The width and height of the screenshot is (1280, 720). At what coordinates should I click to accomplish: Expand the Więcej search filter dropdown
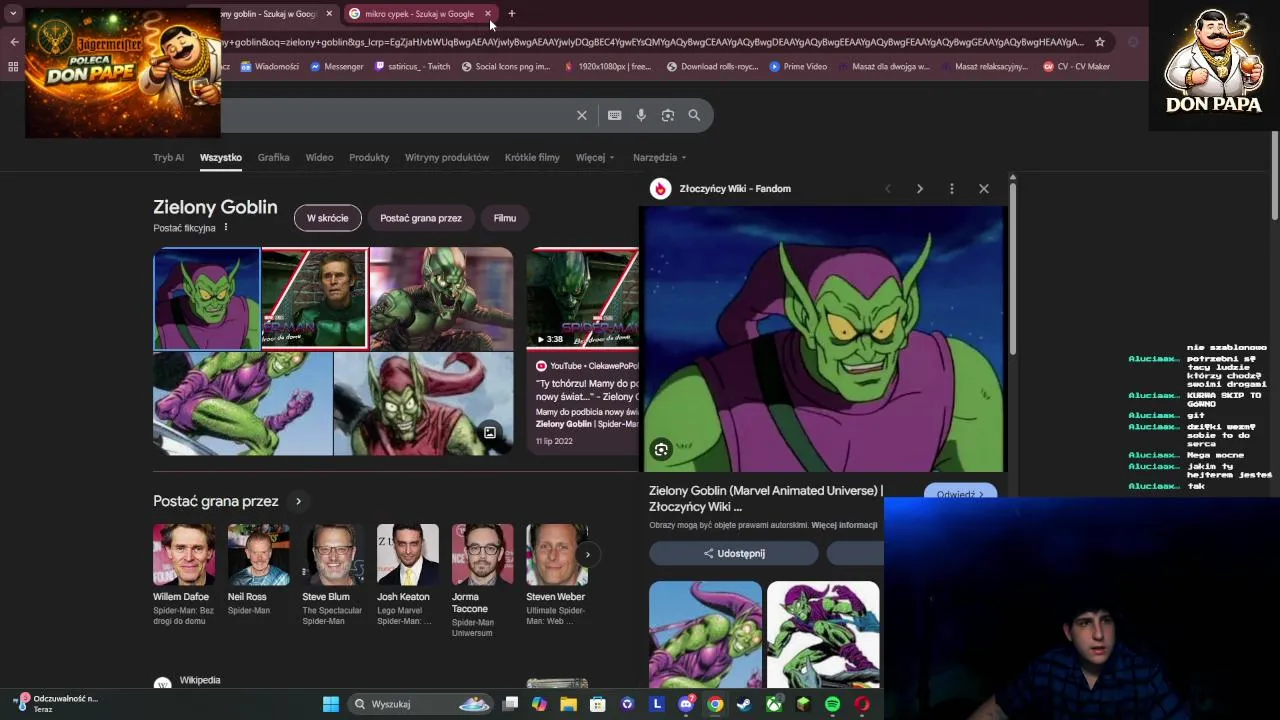[x=595, y=157]
